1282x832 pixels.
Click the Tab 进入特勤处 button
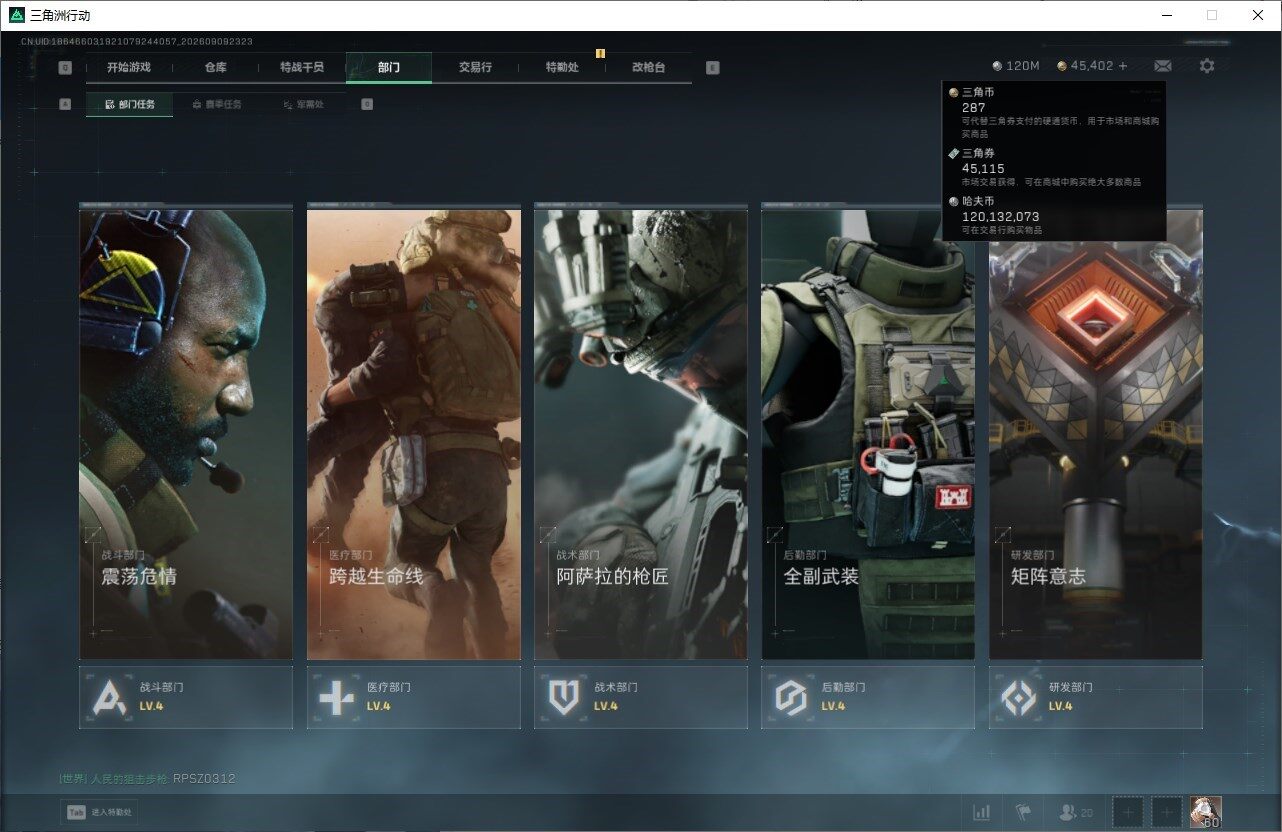point(99,813)
